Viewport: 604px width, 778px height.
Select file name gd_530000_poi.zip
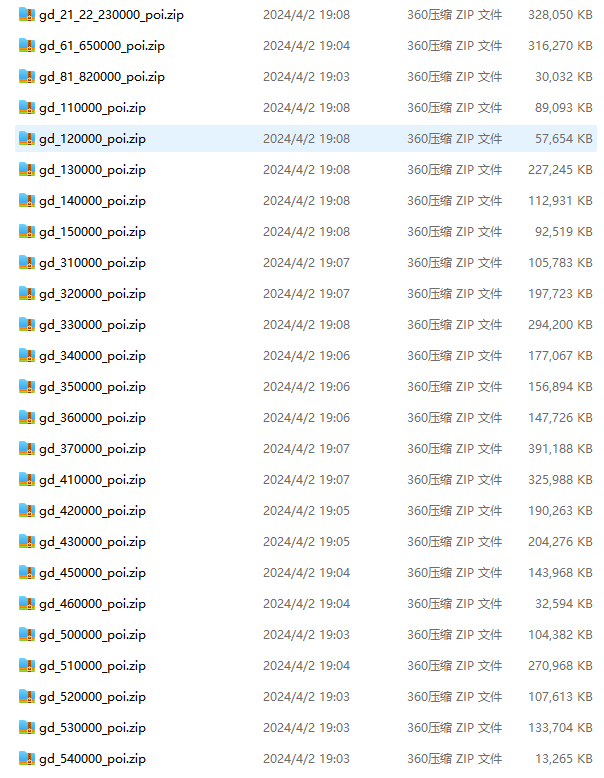click(x=93, y=728)
